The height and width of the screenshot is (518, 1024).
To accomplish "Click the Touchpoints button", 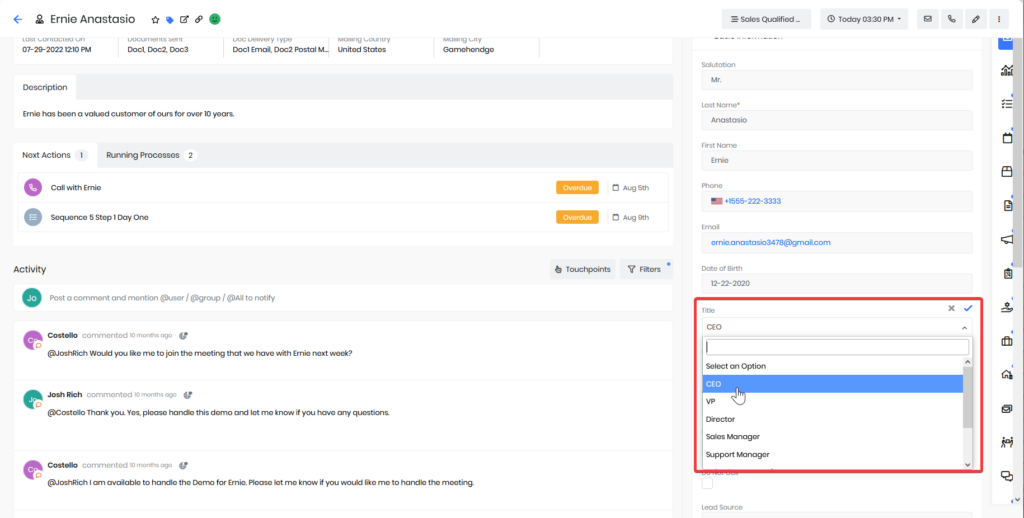I will coord(582,269).
